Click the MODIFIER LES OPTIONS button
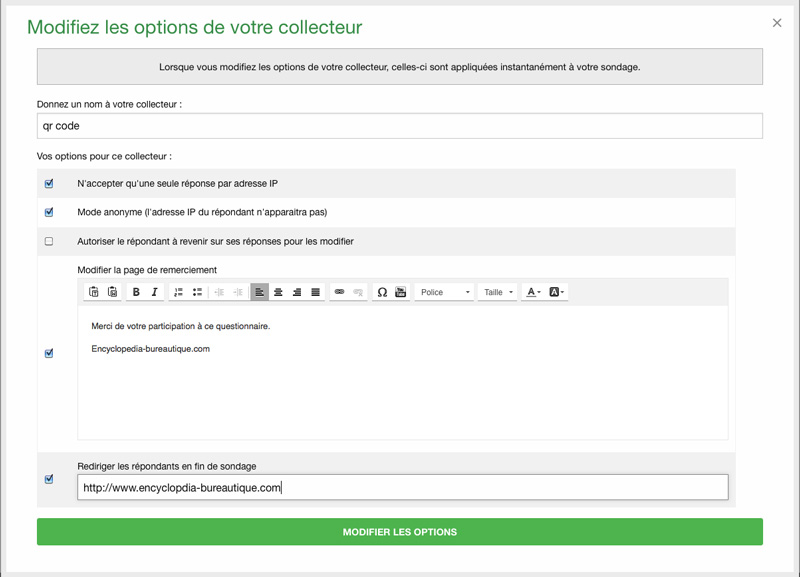This screenshot has height=577, width=800. point(400,532)
